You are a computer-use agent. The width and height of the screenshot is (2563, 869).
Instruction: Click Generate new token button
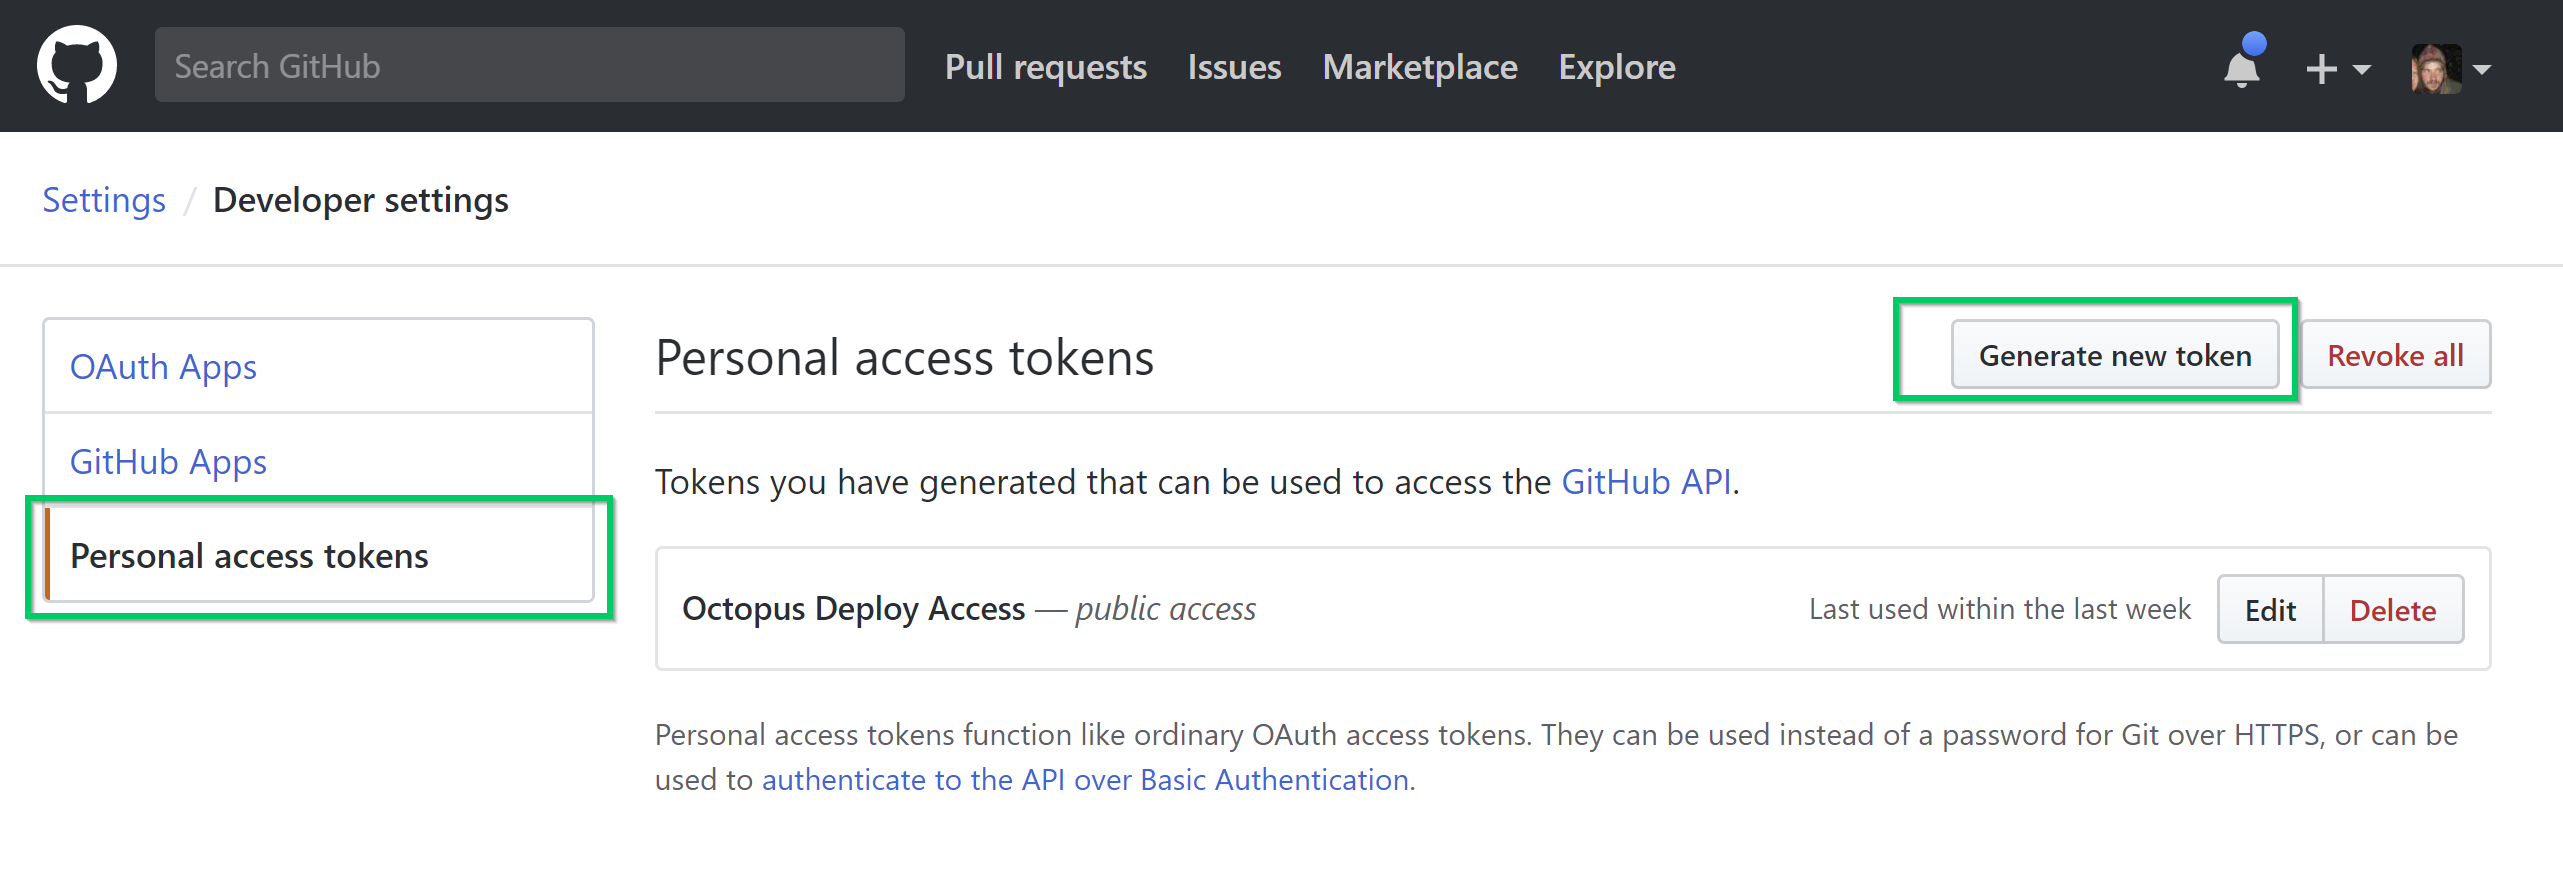coord(2115,355)
